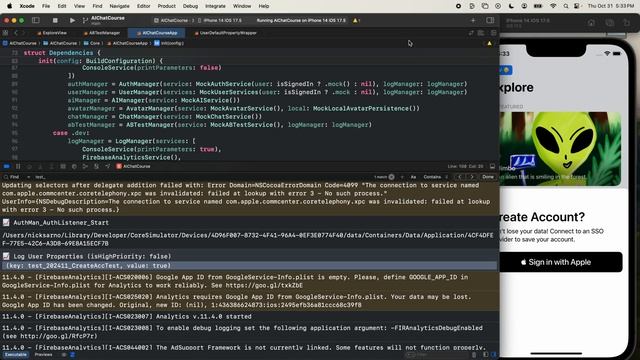Toggle the navigator sidebar

click(36, 20)
